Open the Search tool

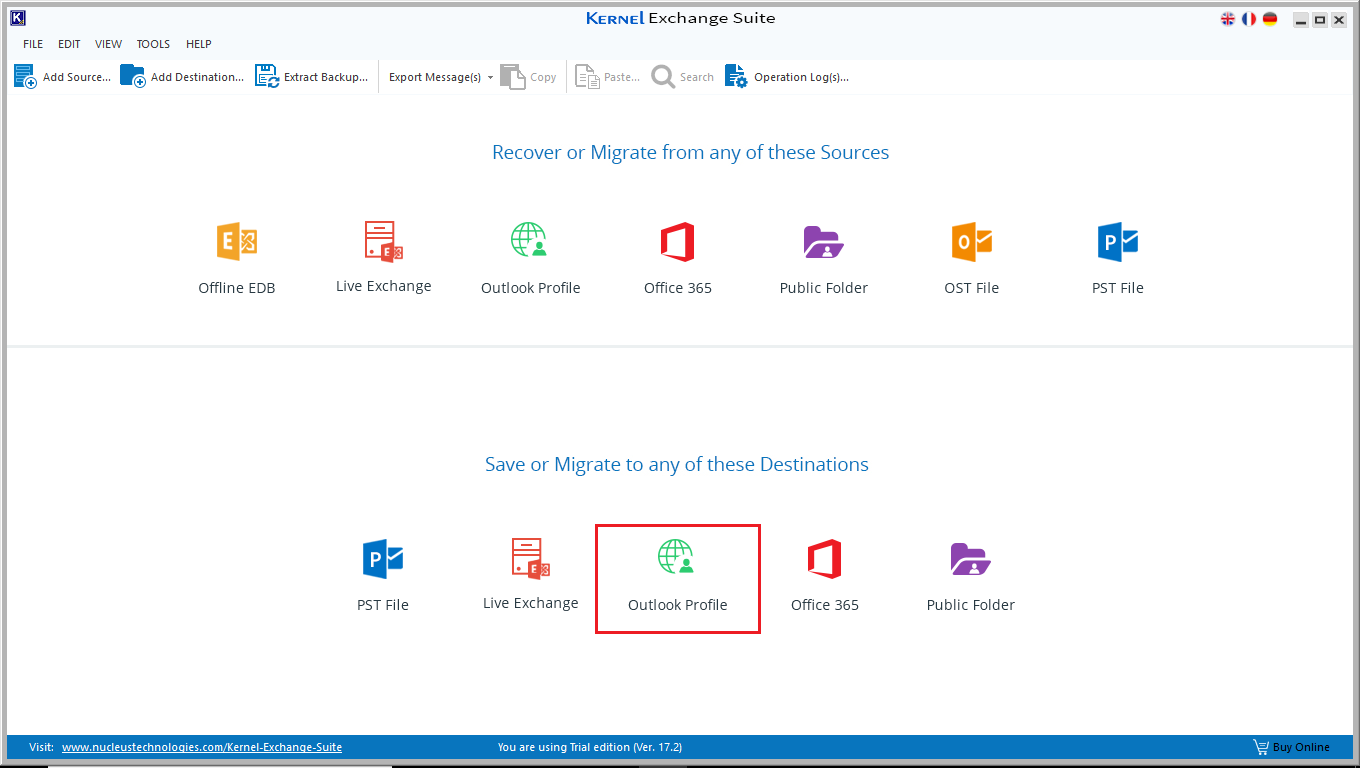pos(683,77)
